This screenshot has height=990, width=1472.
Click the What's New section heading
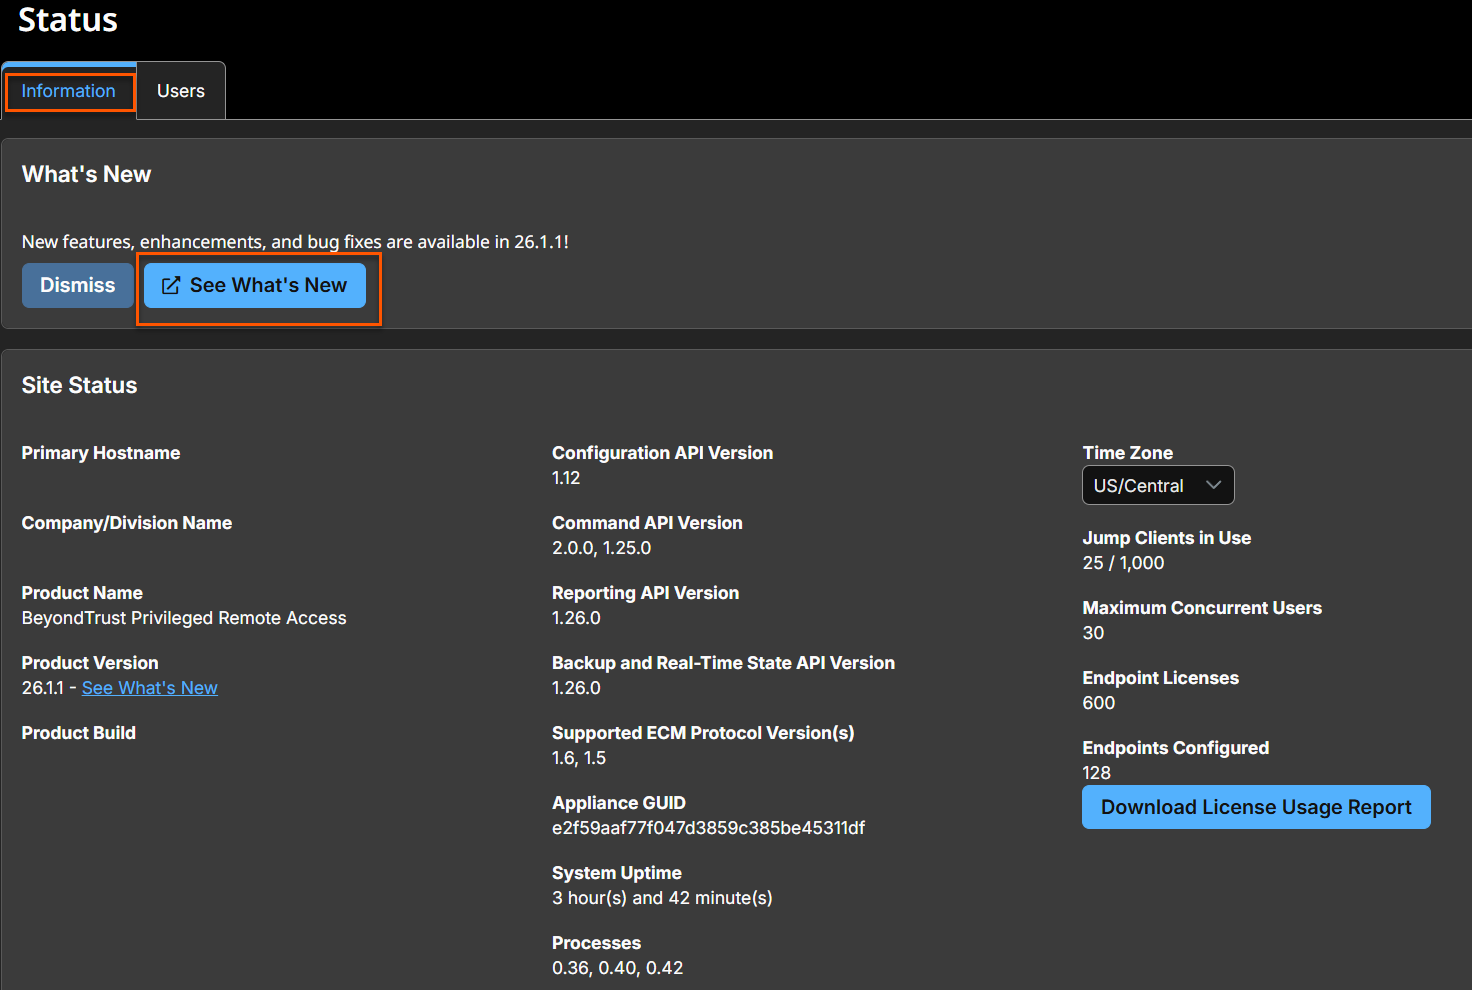(x=86, y=174)
